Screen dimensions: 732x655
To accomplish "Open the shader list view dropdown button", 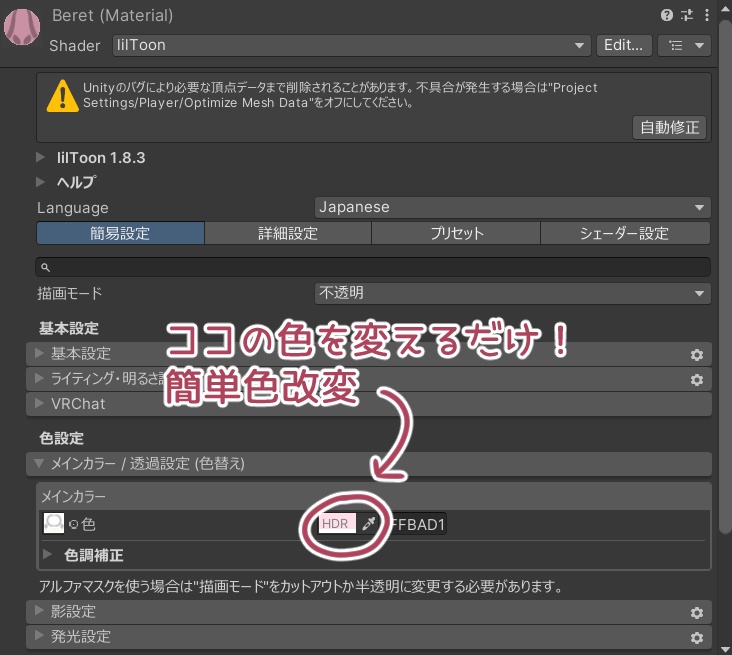I will [x=684, y=45].
